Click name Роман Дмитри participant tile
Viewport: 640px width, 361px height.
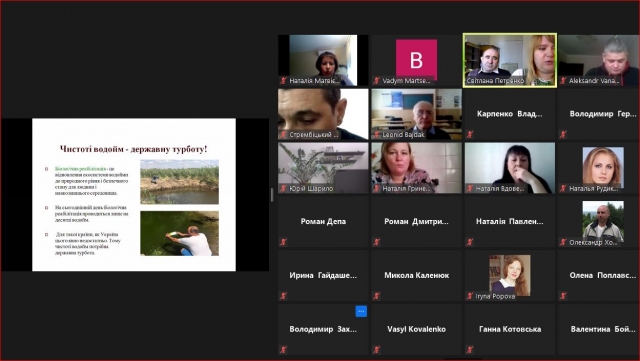tap(416, 221)
